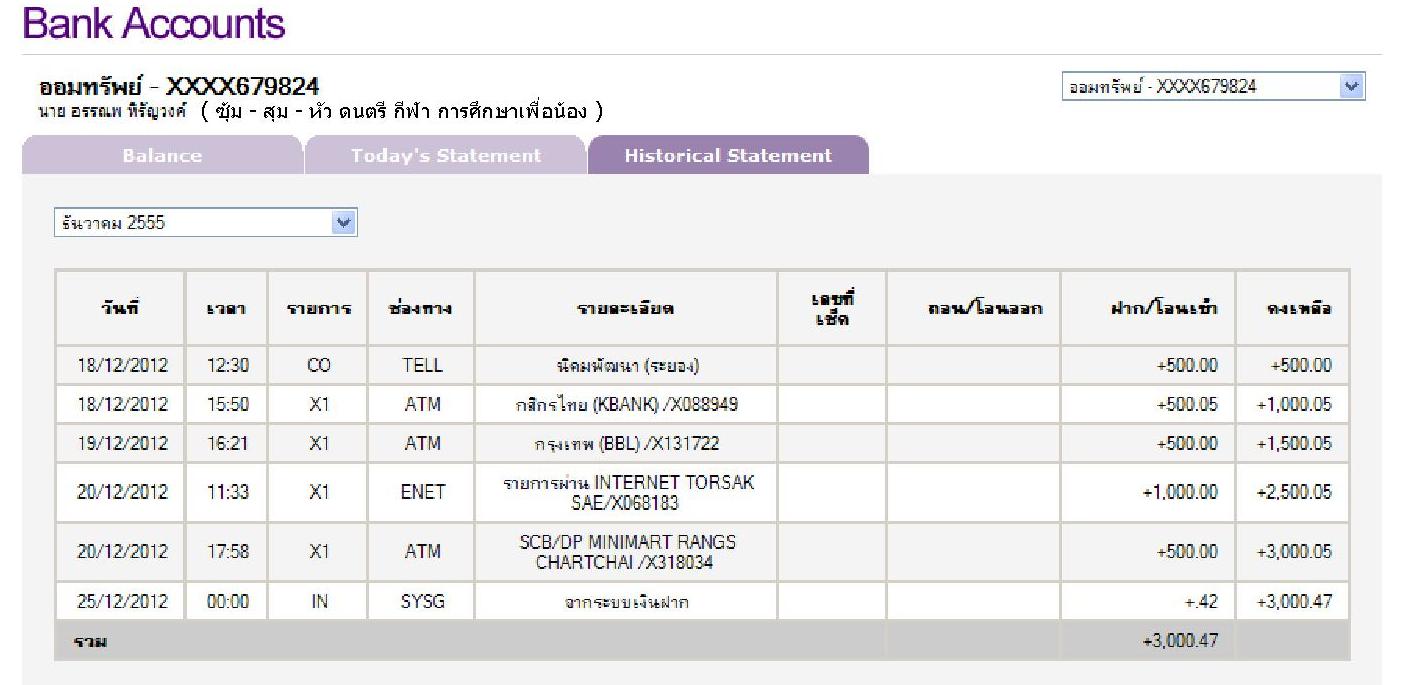Click the INTERNET TORSAK SAE/X068183 entry
Viewport: 1401px width, 685px height.
627,492
